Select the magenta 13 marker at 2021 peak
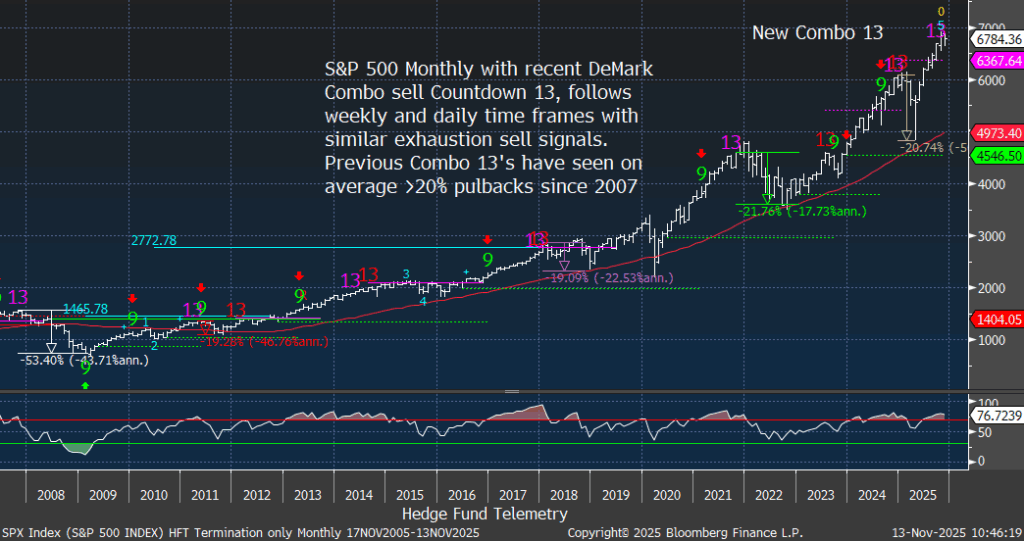The image size is (1024, 541). 731,144
